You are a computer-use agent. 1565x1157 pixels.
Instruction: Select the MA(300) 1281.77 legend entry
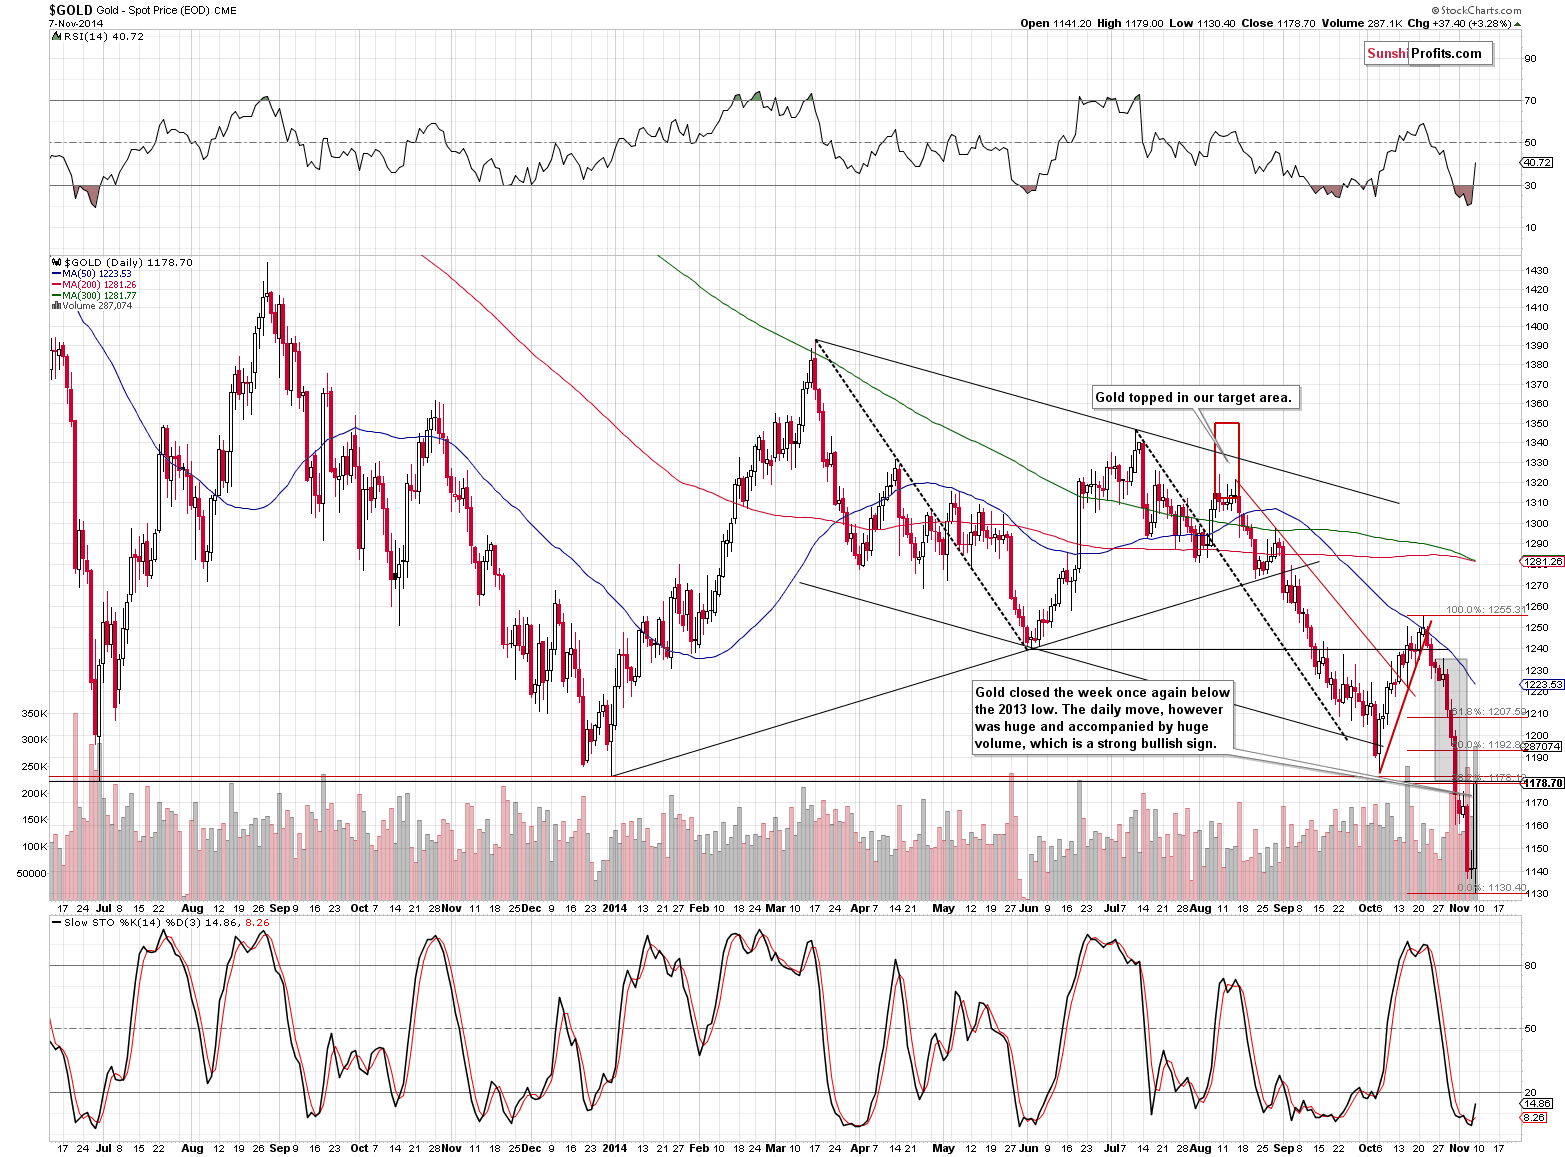tap(93, 296)
